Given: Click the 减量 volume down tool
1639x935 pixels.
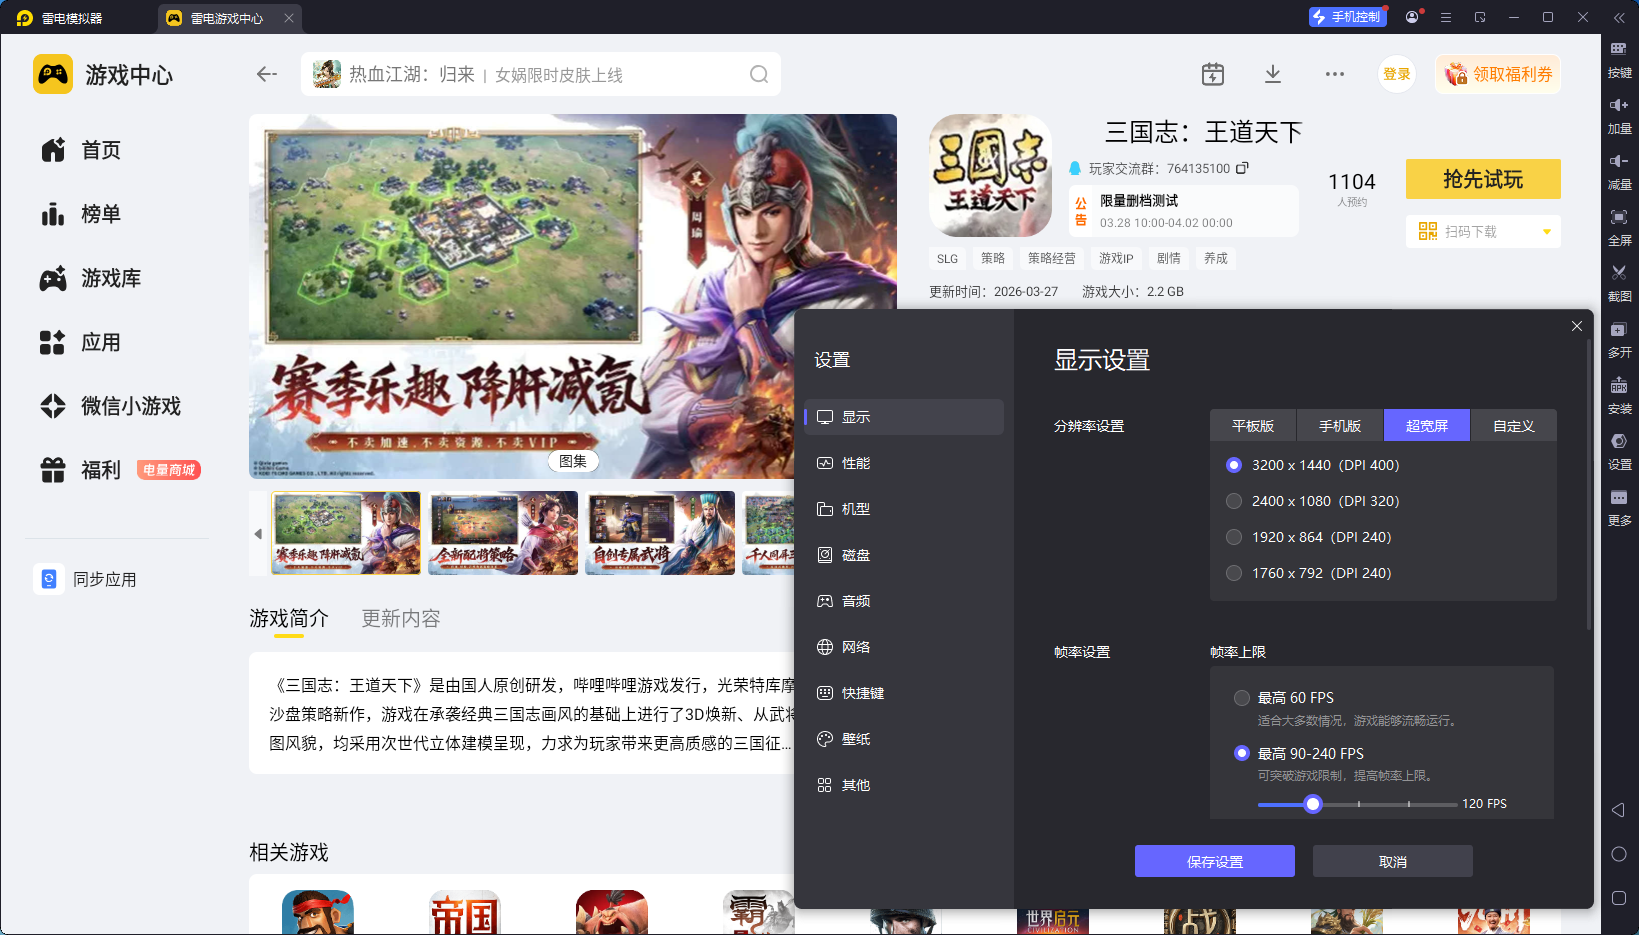Looking at the screenshot, I should [1619, 172].
